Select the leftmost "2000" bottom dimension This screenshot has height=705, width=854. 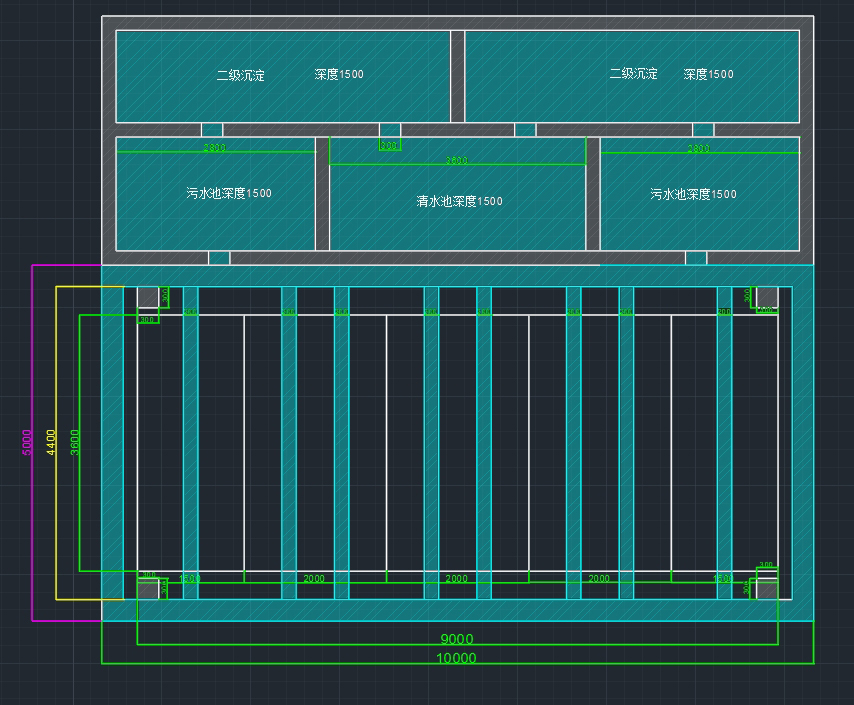coord(314,578)
